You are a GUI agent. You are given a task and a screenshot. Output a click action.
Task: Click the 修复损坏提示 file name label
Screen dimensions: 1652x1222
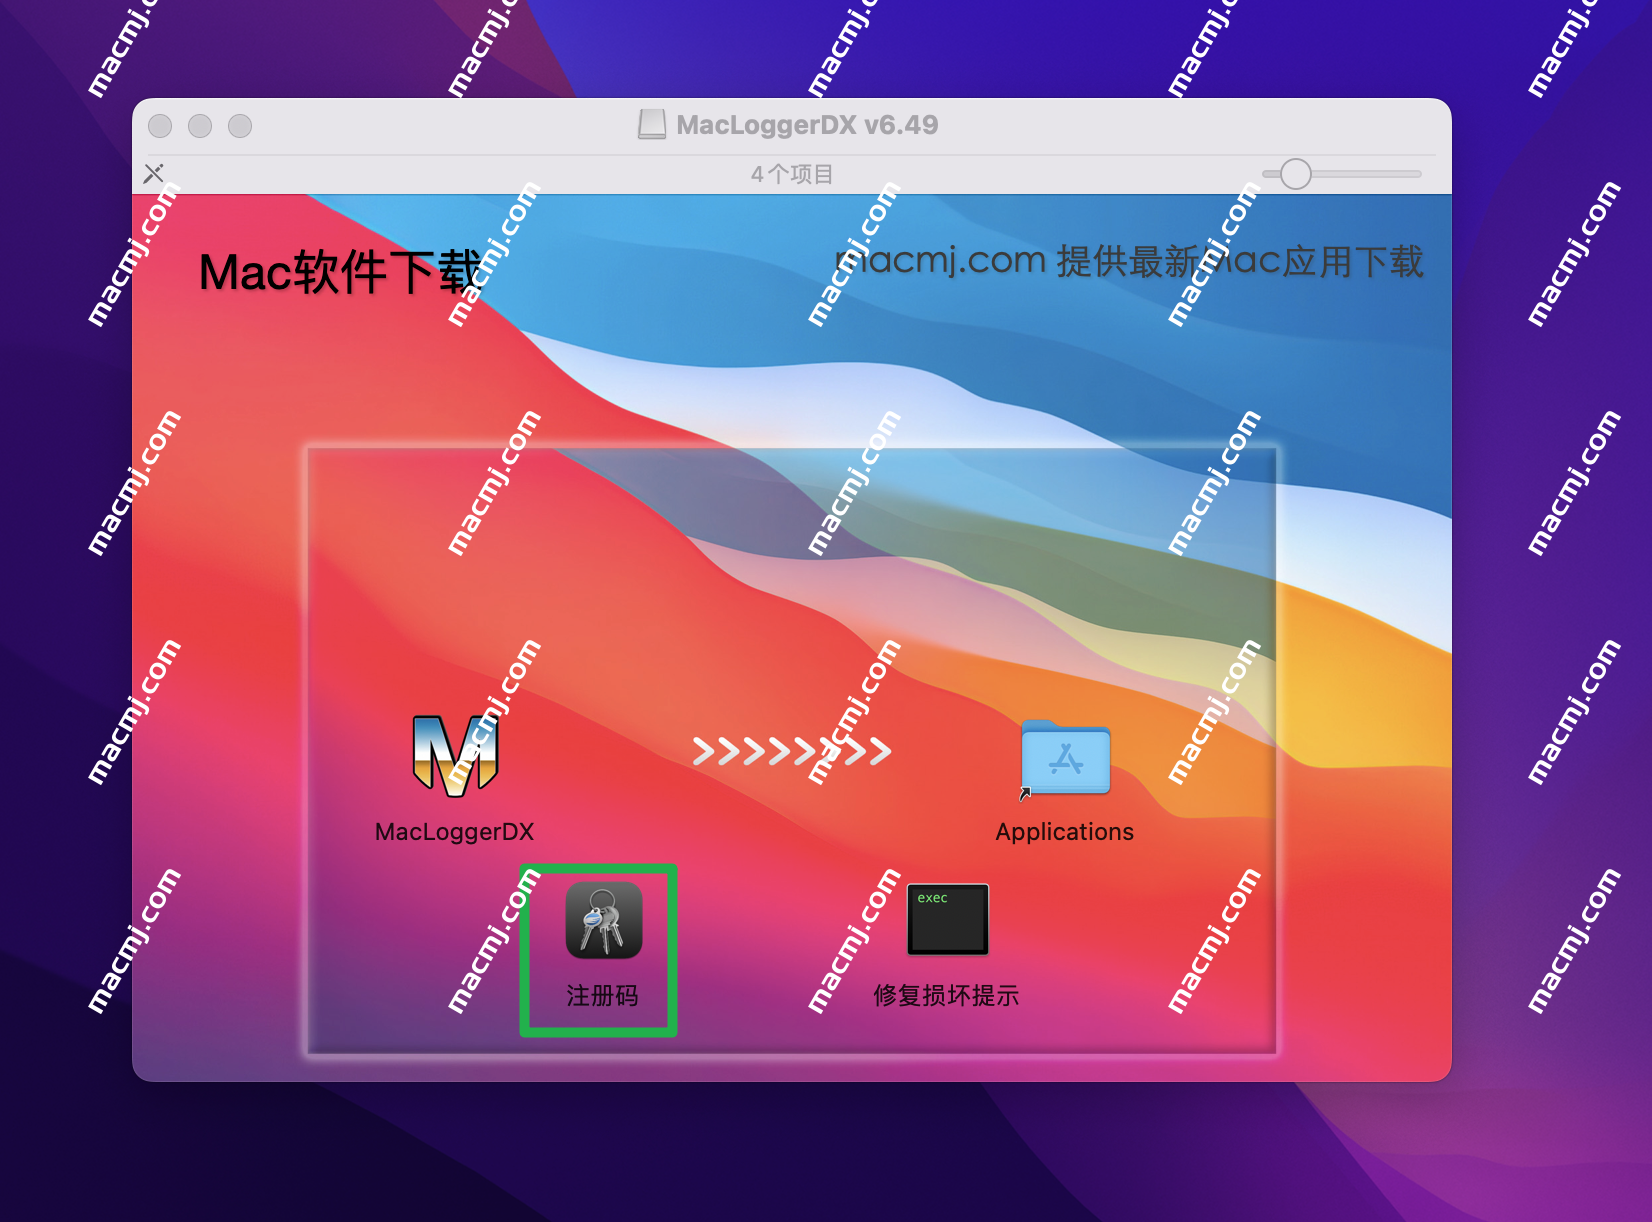coord(946,996)
